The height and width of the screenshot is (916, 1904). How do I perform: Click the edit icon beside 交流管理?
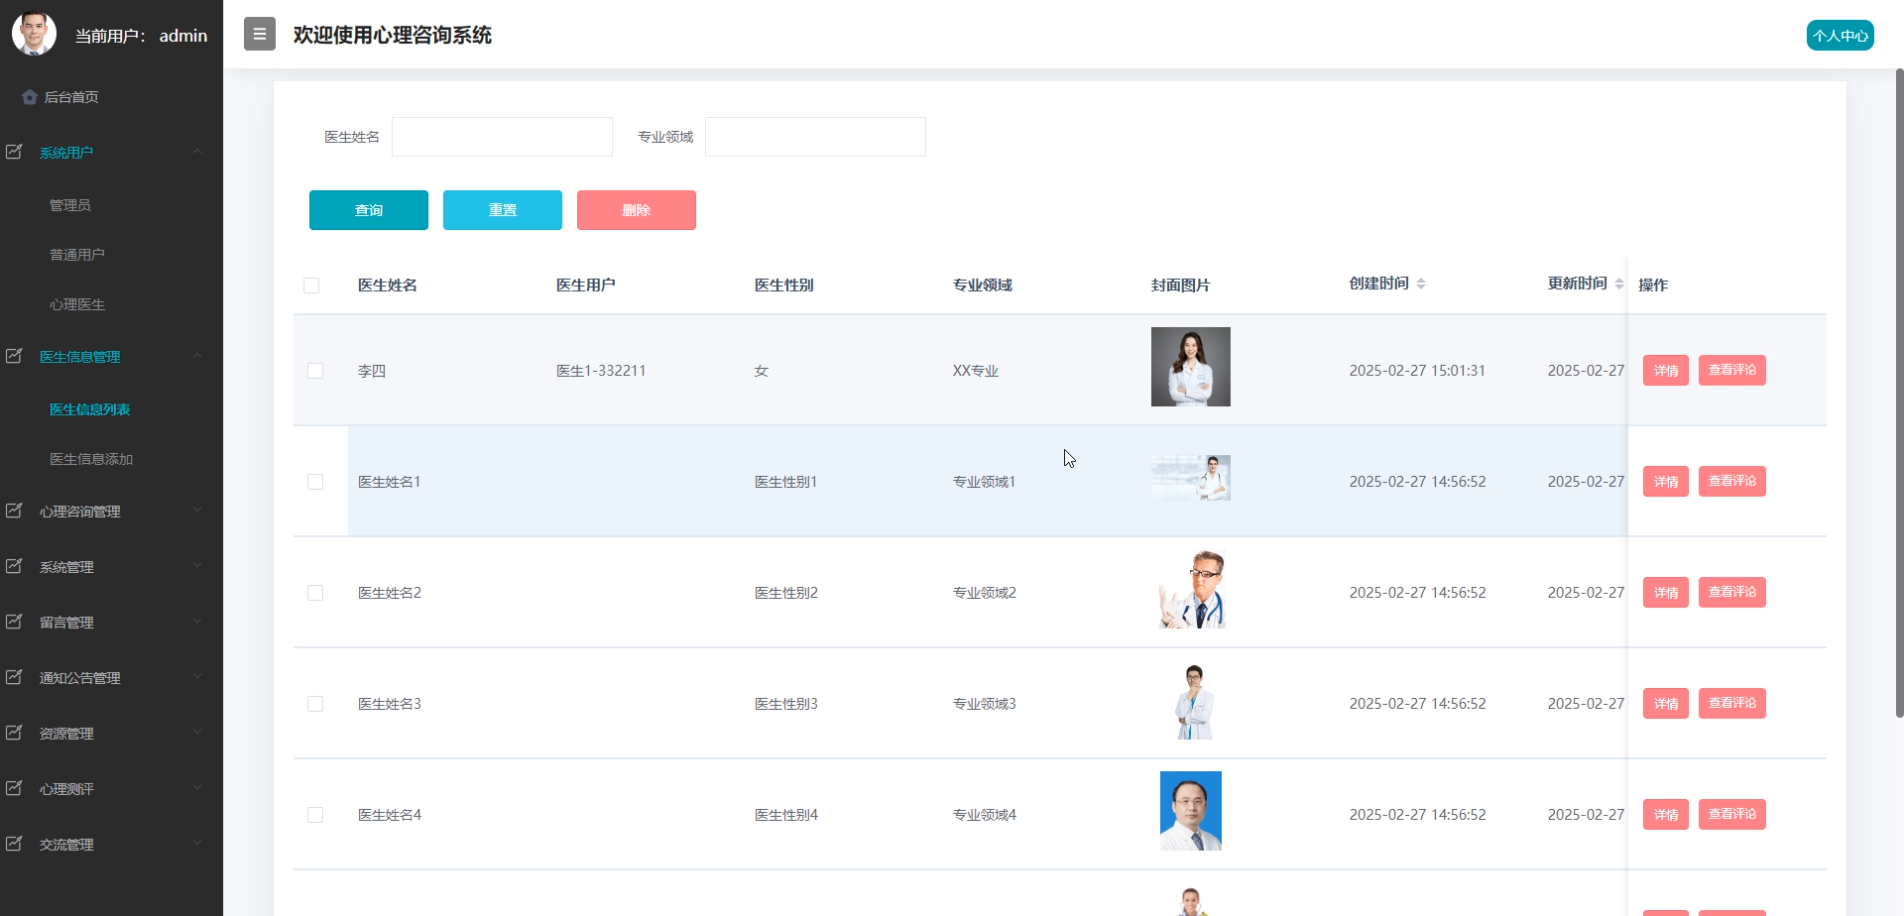click(x=14, y=844)
